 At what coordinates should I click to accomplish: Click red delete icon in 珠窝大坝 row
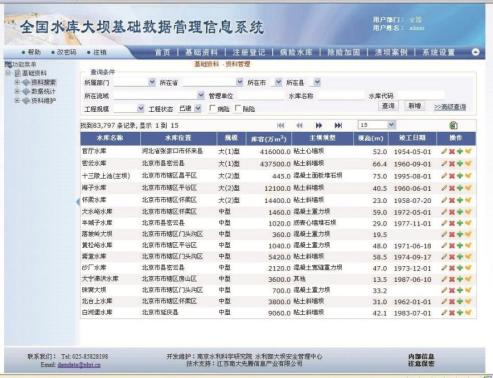(x=452, y=291)
